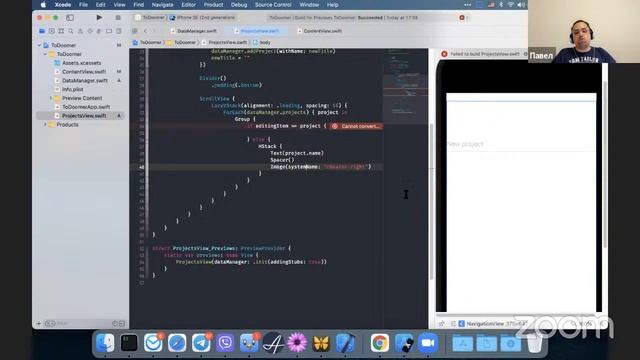Viewport: 640px width, 360px height.
Task: Open the ToDoomer folder breadcrumb
Action: pos(182,42)
